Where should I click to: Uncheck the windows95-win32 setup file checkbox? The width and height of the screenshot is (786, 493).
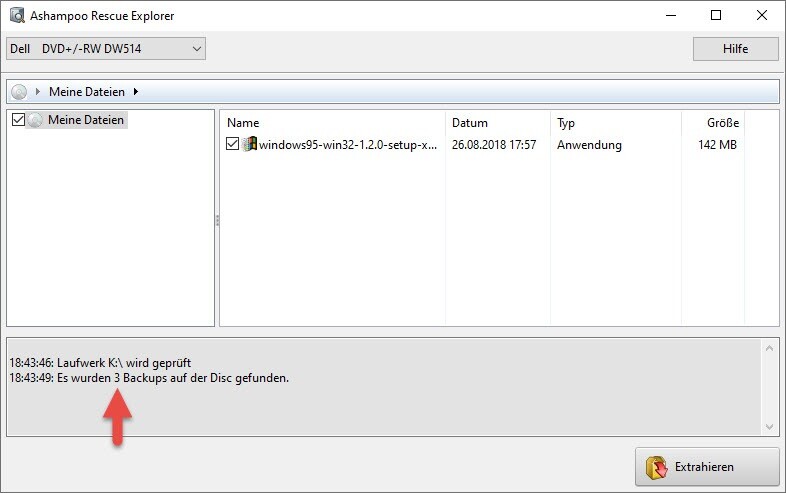[233, 145]
